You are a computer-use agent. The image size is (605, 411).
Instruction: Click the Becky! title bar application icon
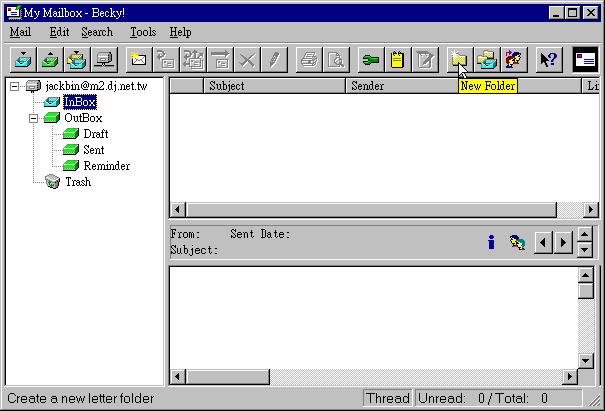14,12
